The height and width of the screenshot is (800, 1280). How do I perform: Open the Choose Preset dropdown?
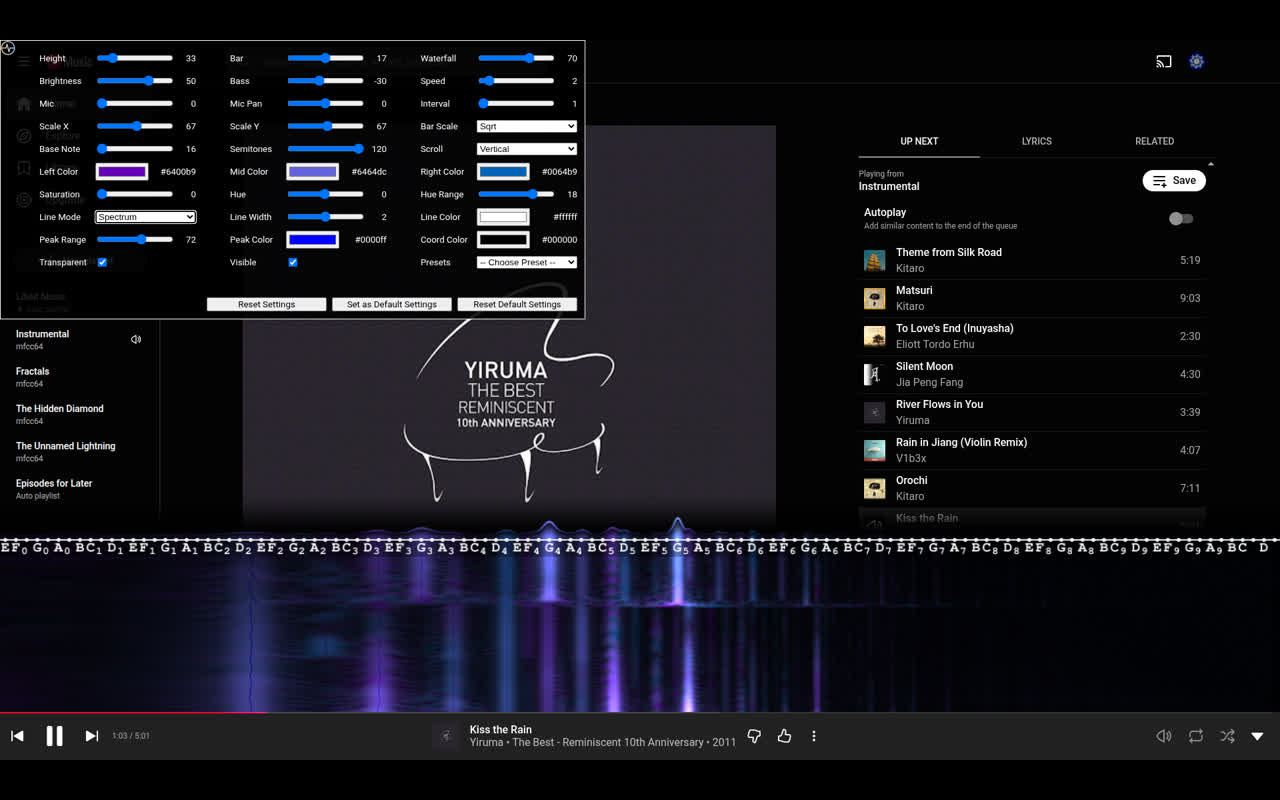(527, 262)
